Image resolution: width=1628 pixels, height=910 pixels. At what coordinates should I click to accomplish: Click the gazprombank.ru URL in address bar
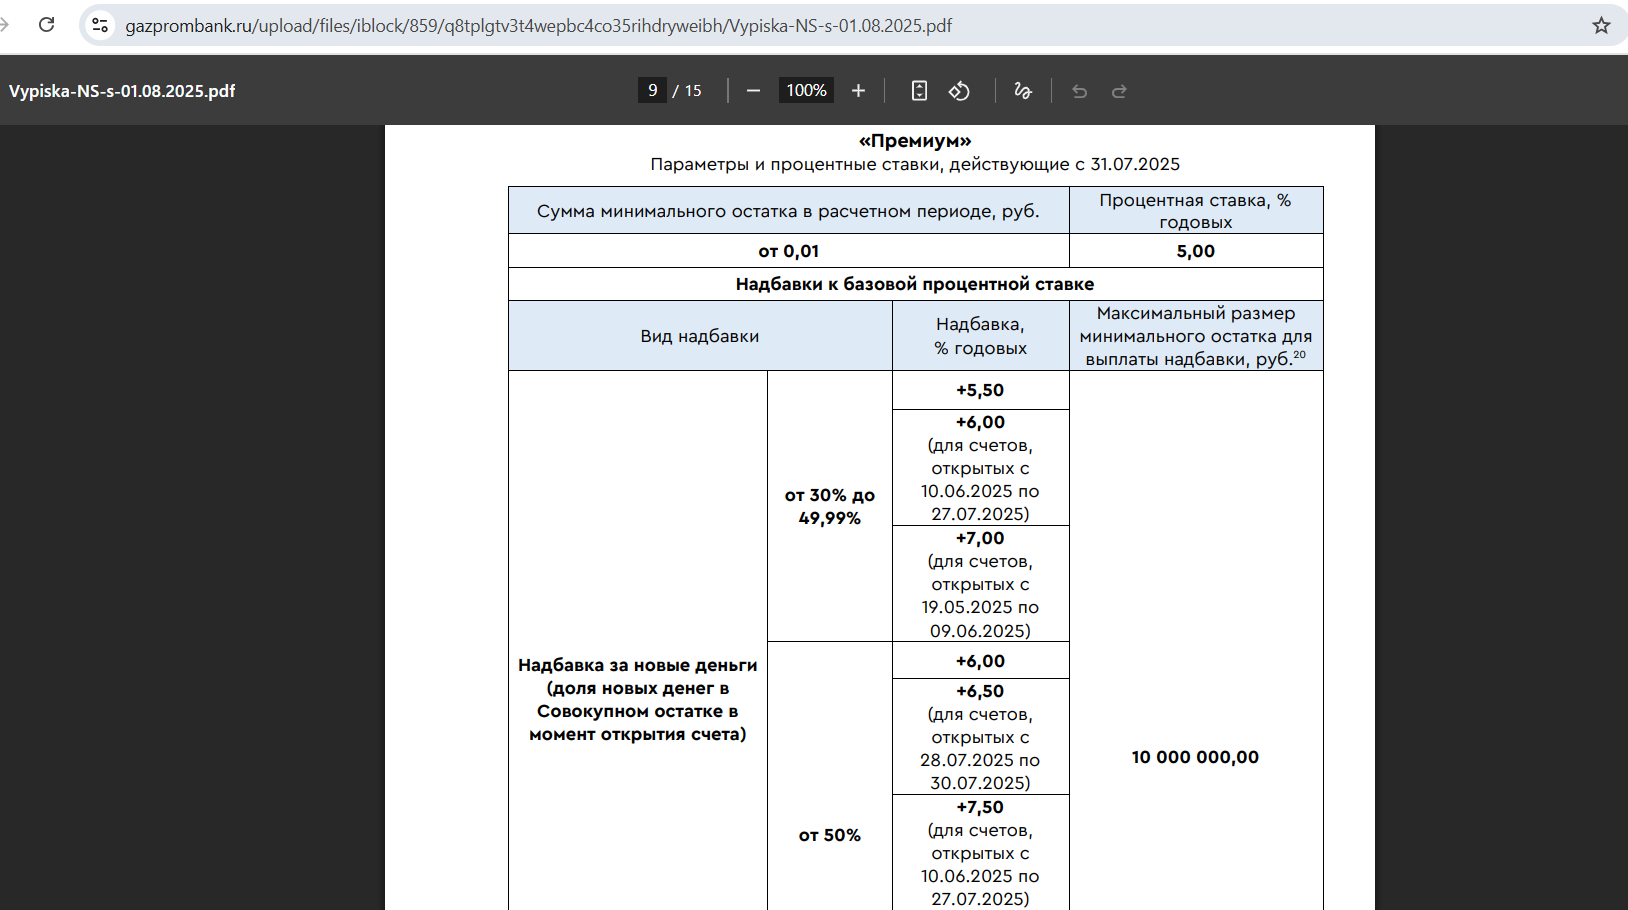[538, 25]
